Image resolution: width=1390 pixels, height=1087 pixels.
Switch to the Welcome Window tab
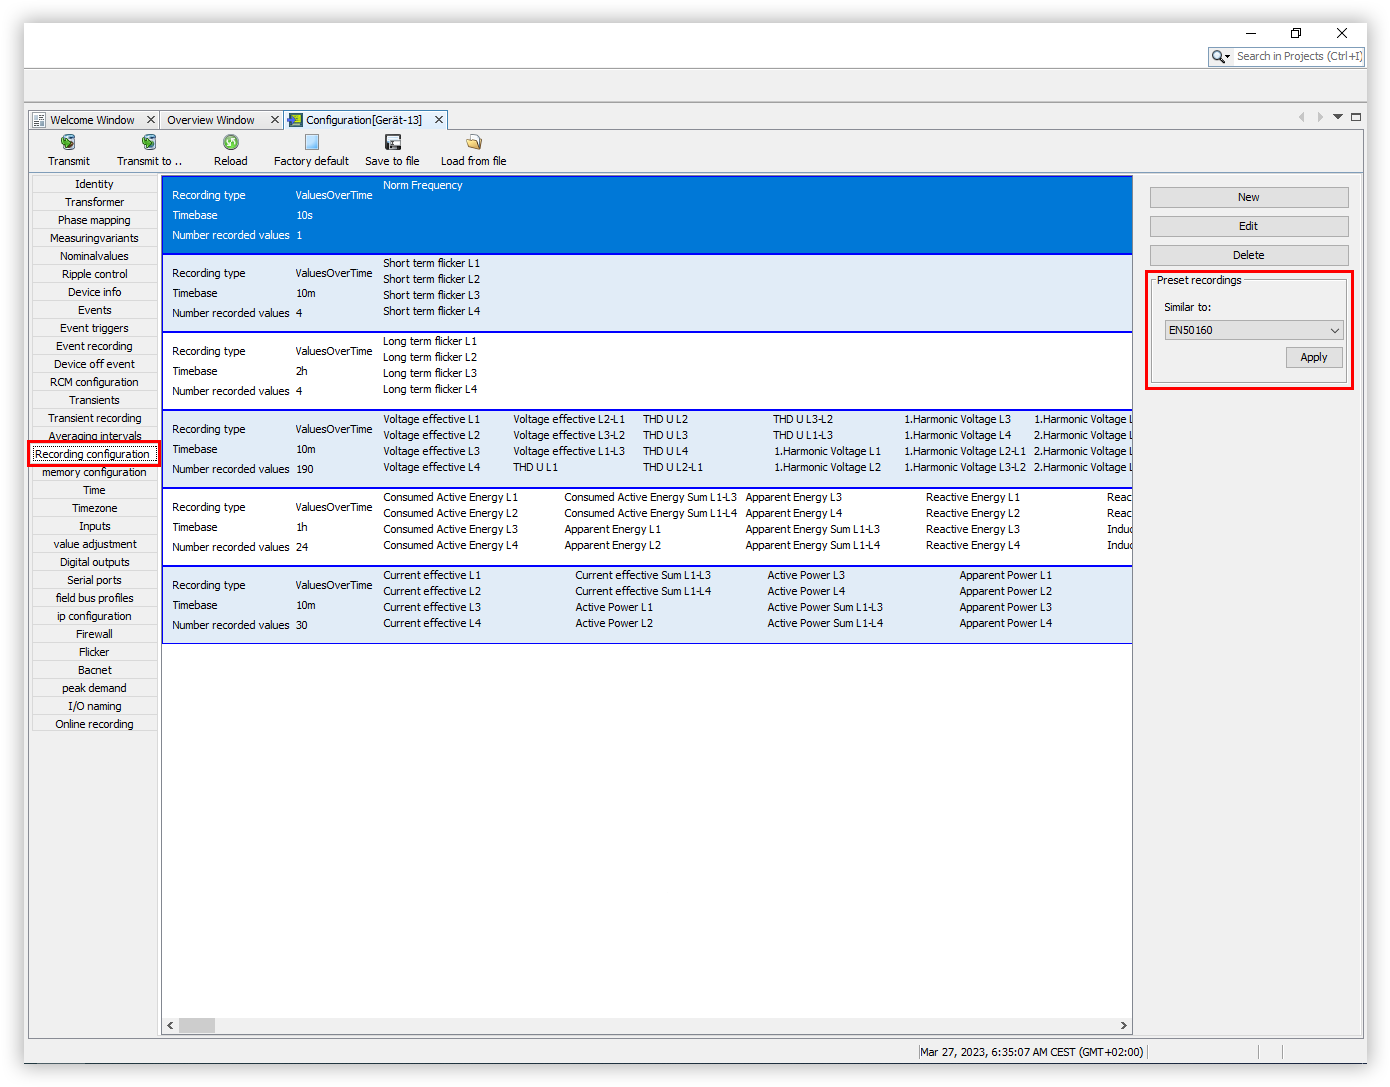tap(92, 120)
